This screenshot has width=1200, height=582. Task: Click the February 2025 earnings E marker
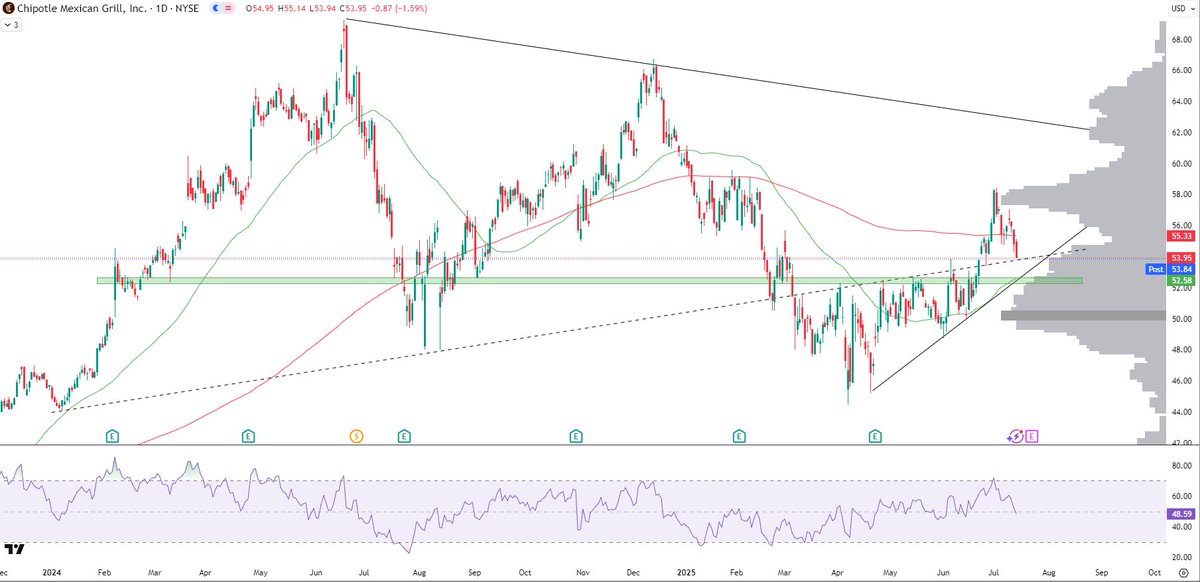pyautogui.click(x=739, y=435)
